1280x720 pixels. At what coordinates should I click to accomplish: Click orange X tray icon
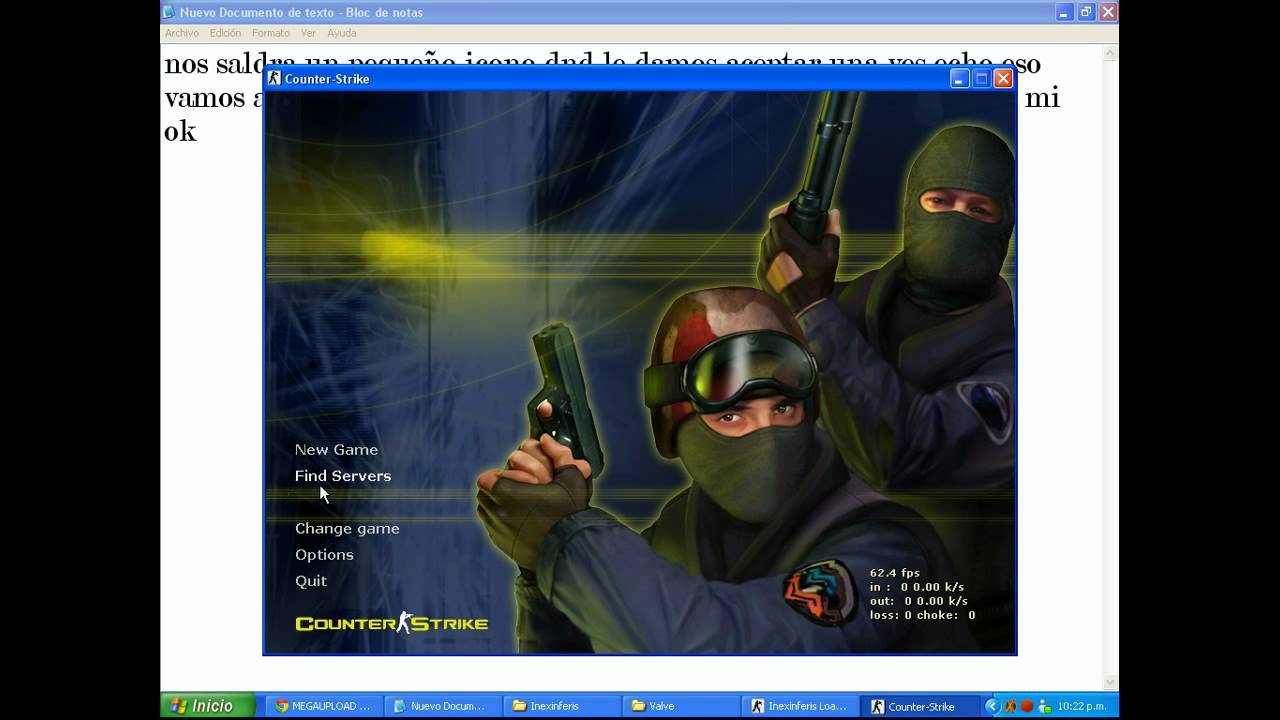coord(1010,706)
